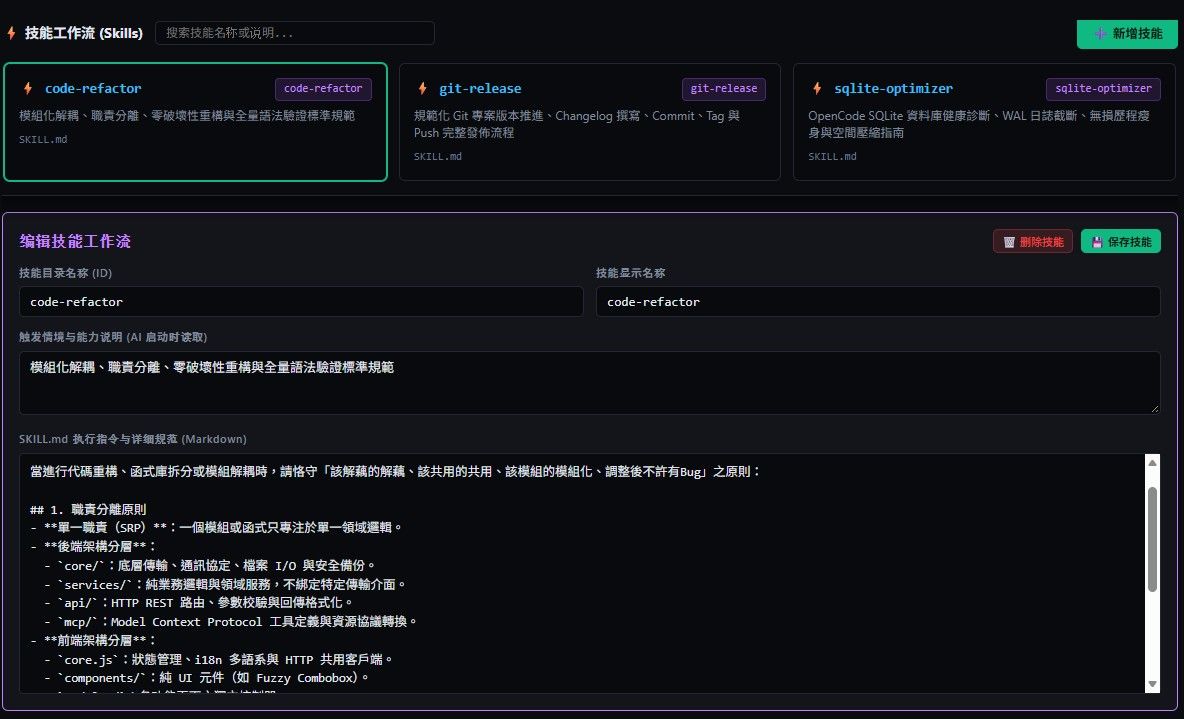Save the skill with 保存技能
The height and width of the screenshot is (719, 1184).
[1121, 242]
